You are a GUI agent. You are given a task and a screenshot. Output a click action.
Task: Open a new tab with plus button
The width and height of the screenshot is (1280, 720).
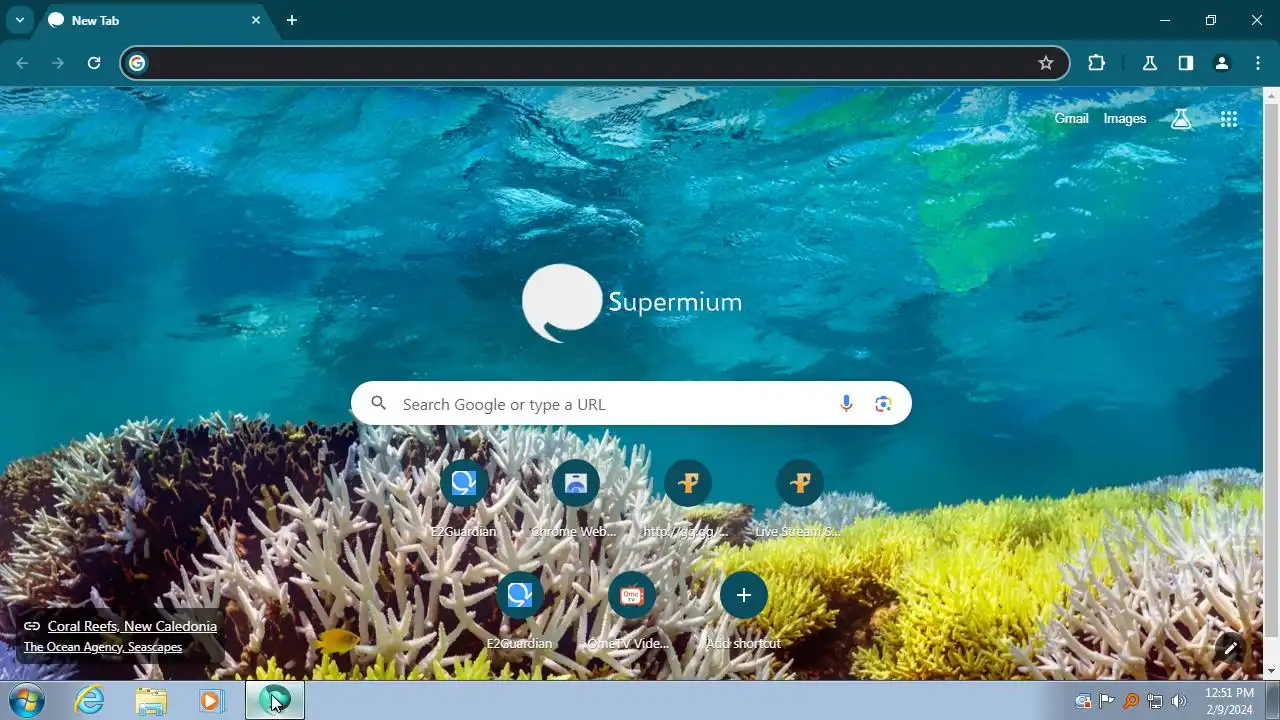pos(292,20)
